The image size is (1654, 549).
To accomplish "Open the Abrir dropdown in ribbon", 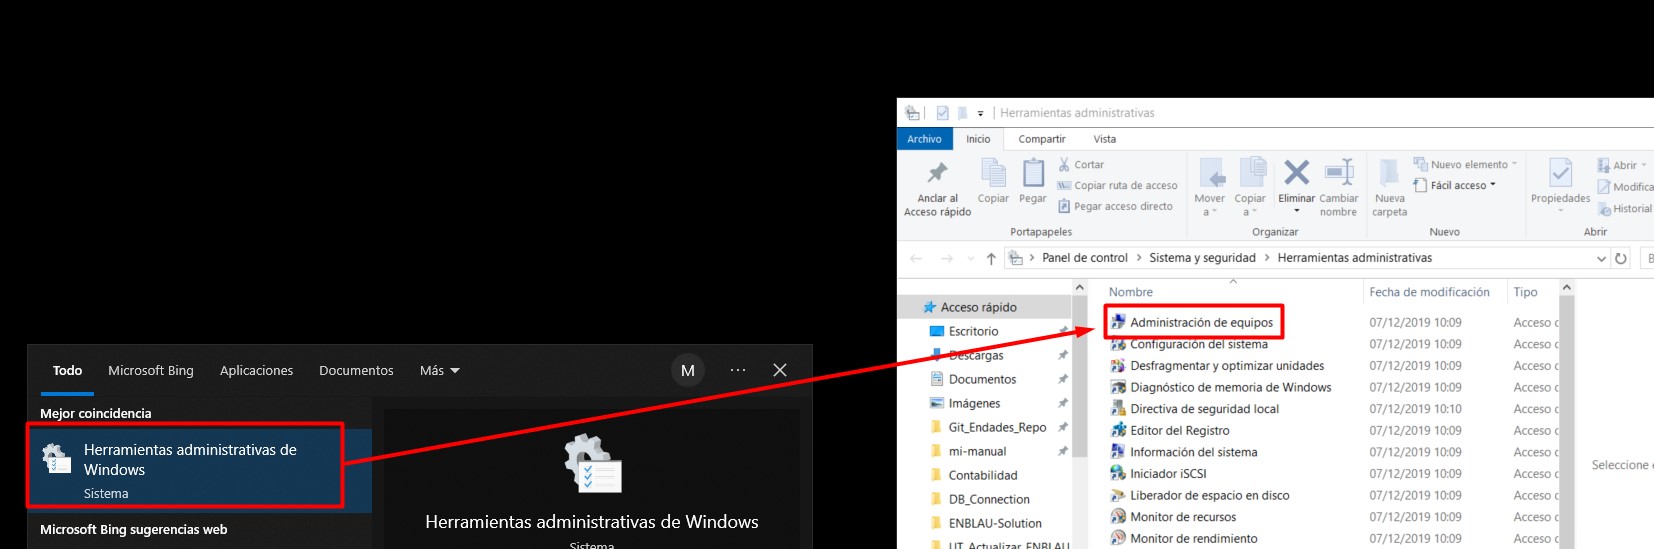I will pyautogui.click(x=1622, y=165).
